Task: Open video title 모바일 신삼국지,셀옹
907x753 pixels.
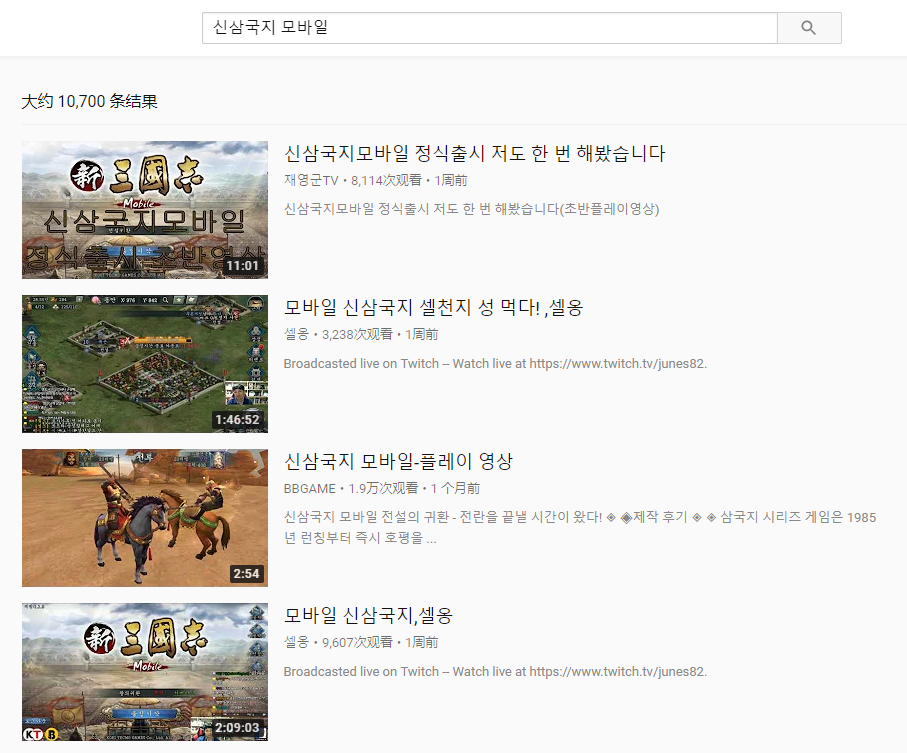Action: [368, 616]
